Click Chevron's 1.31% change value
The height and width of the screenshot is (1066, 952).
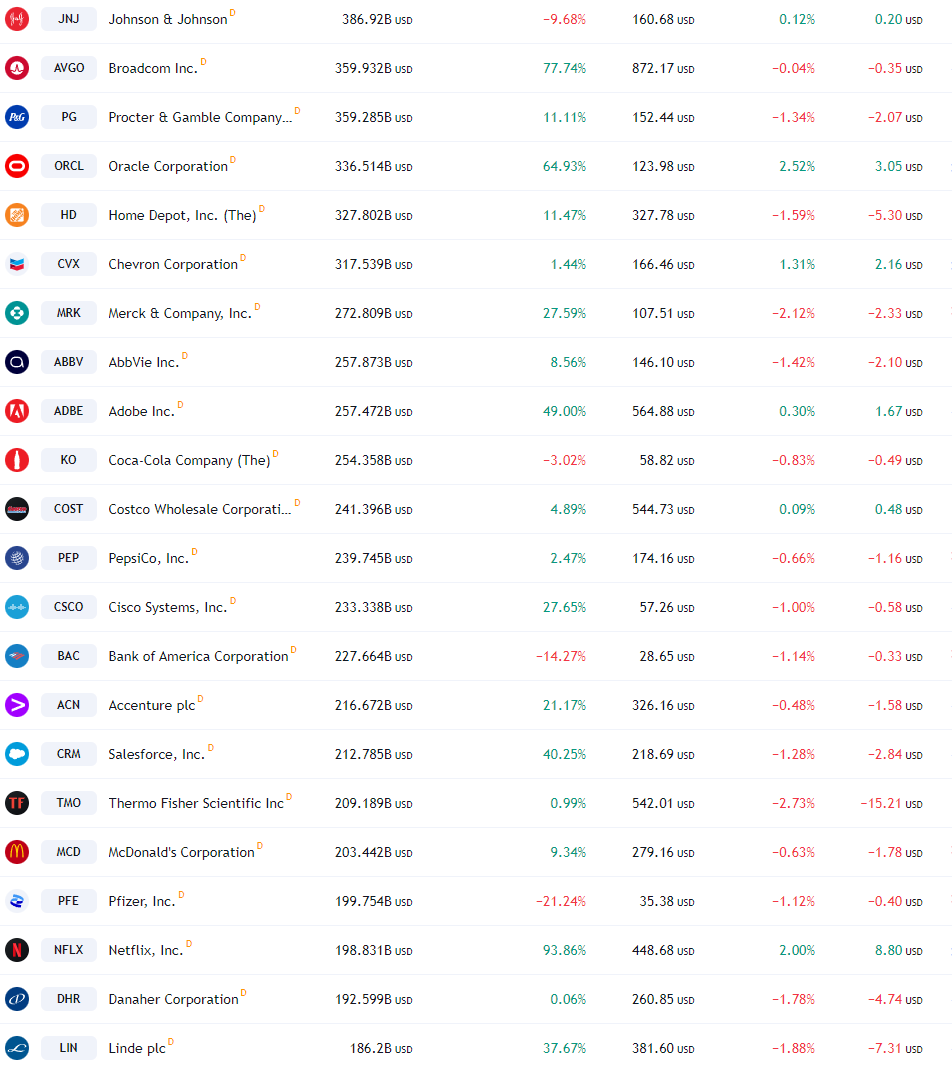pos(797,264)
